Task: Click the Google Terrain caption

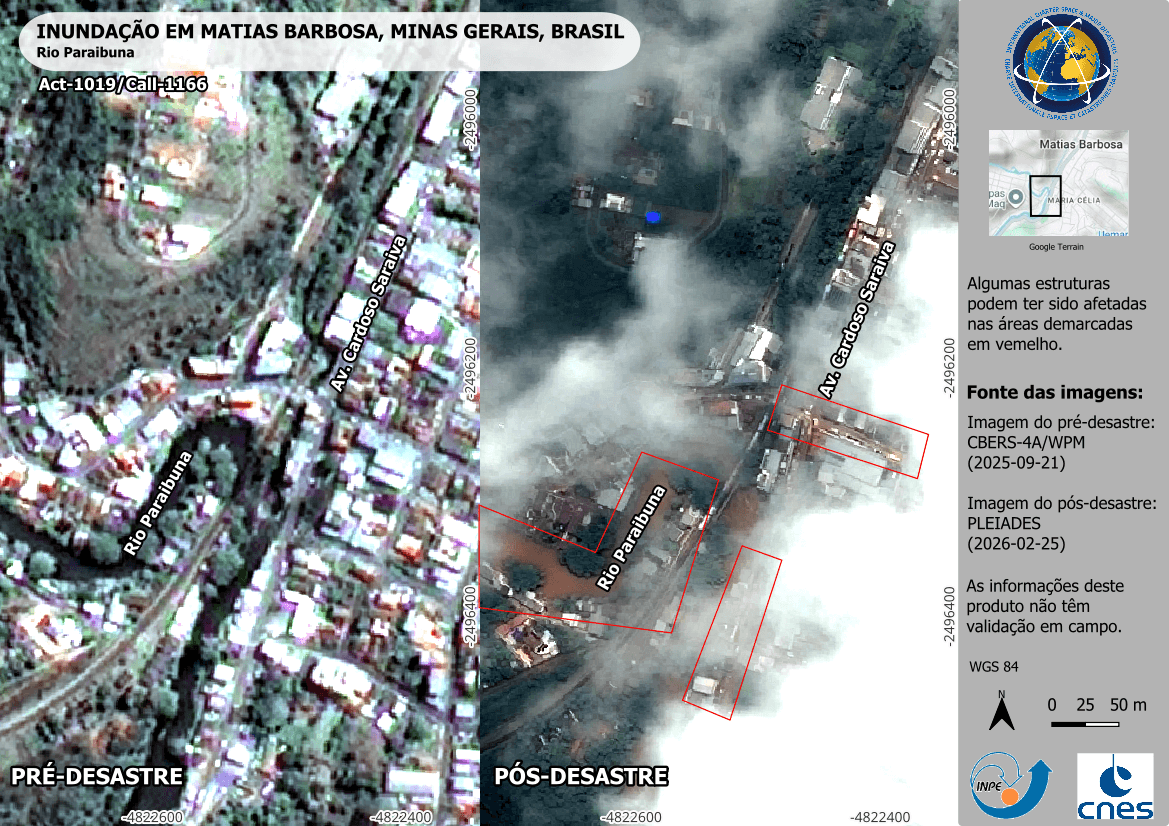Action: click(1058, 246)
